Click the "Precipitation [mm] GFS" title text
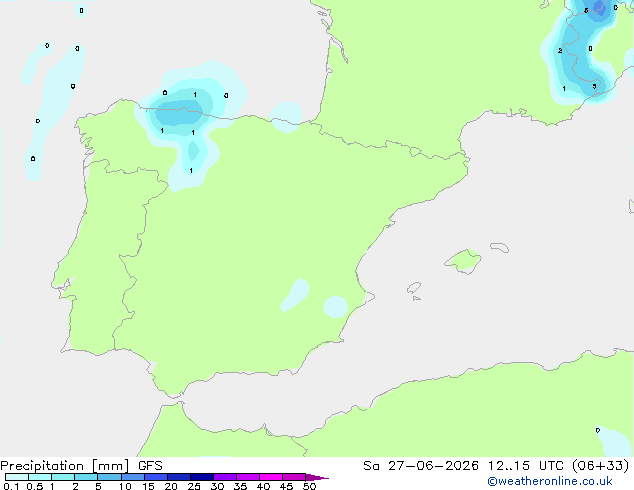Image resolution: width=634 pixels, height=490 pixels. click(x=81, y=466)
